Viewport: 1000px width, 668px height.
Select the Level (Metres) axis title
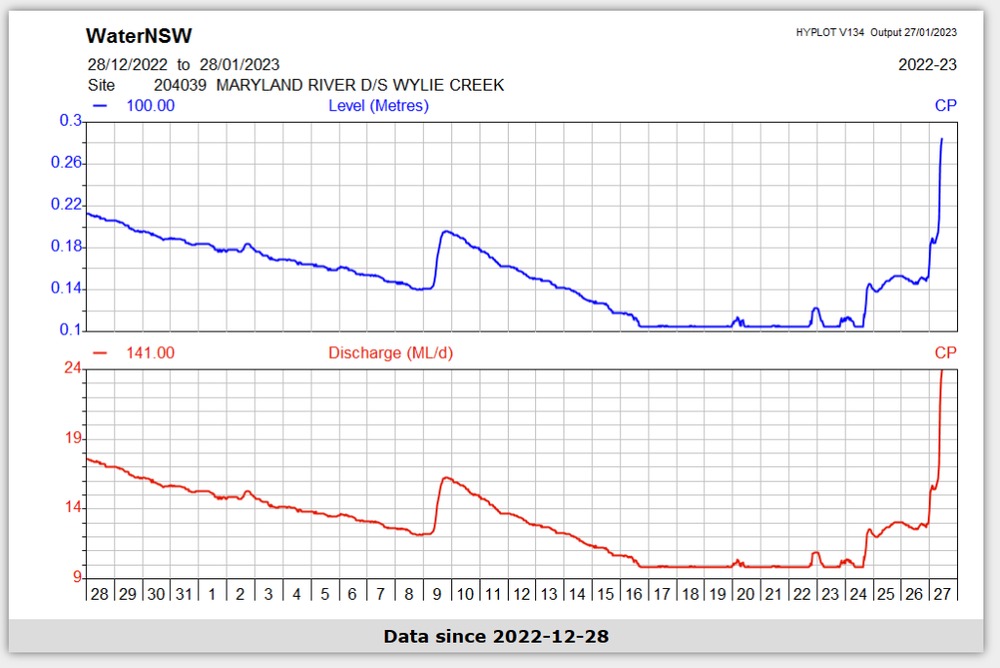(x=378, y=105)
